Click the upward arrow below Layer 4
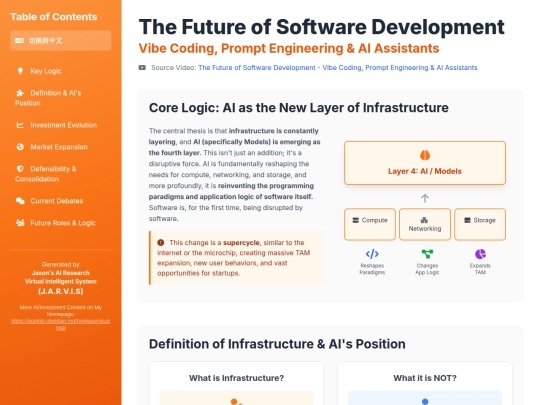 point(425,198)
